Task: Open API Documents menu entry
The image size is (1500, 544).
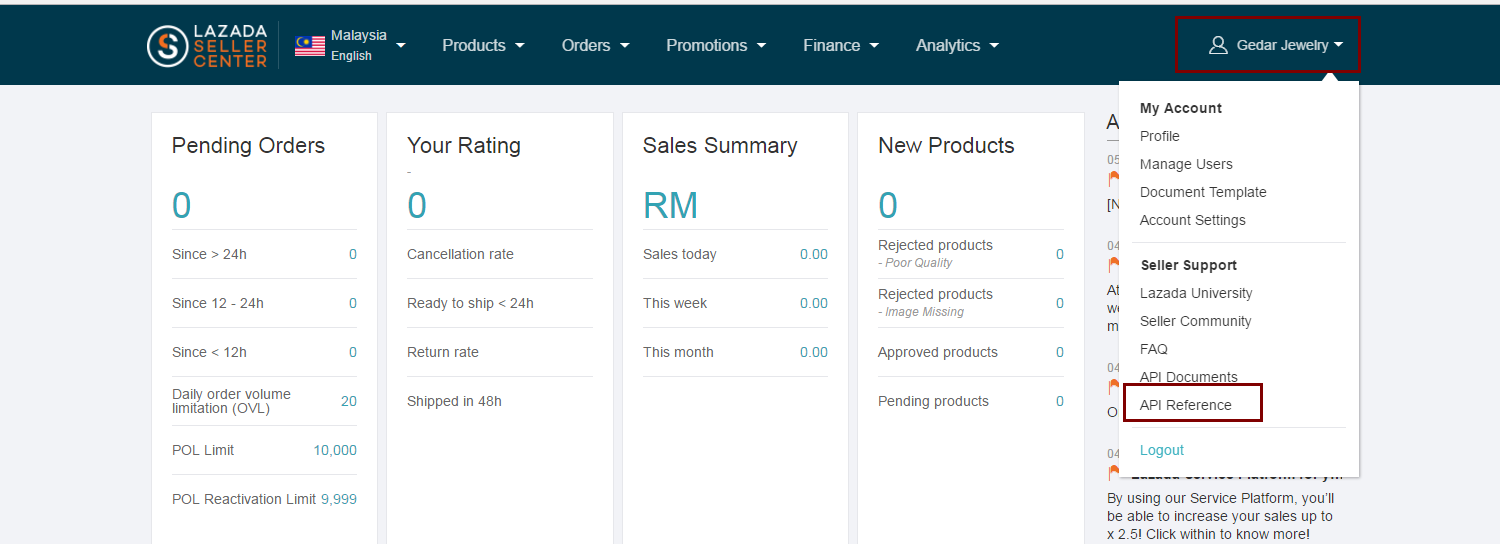Action: (1189, 377)
